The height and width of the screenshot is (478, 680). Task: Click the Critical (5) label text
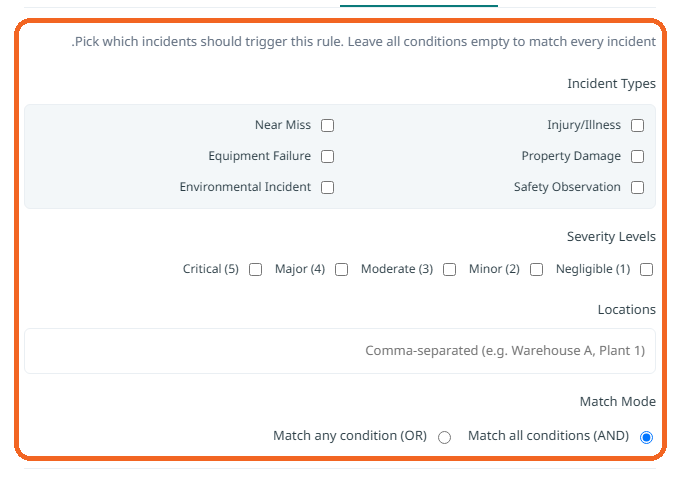coord(211,269)
